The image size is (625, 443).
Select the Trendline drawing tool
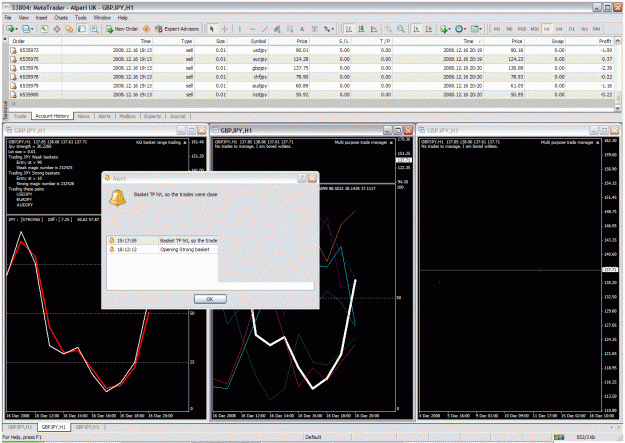265,29
